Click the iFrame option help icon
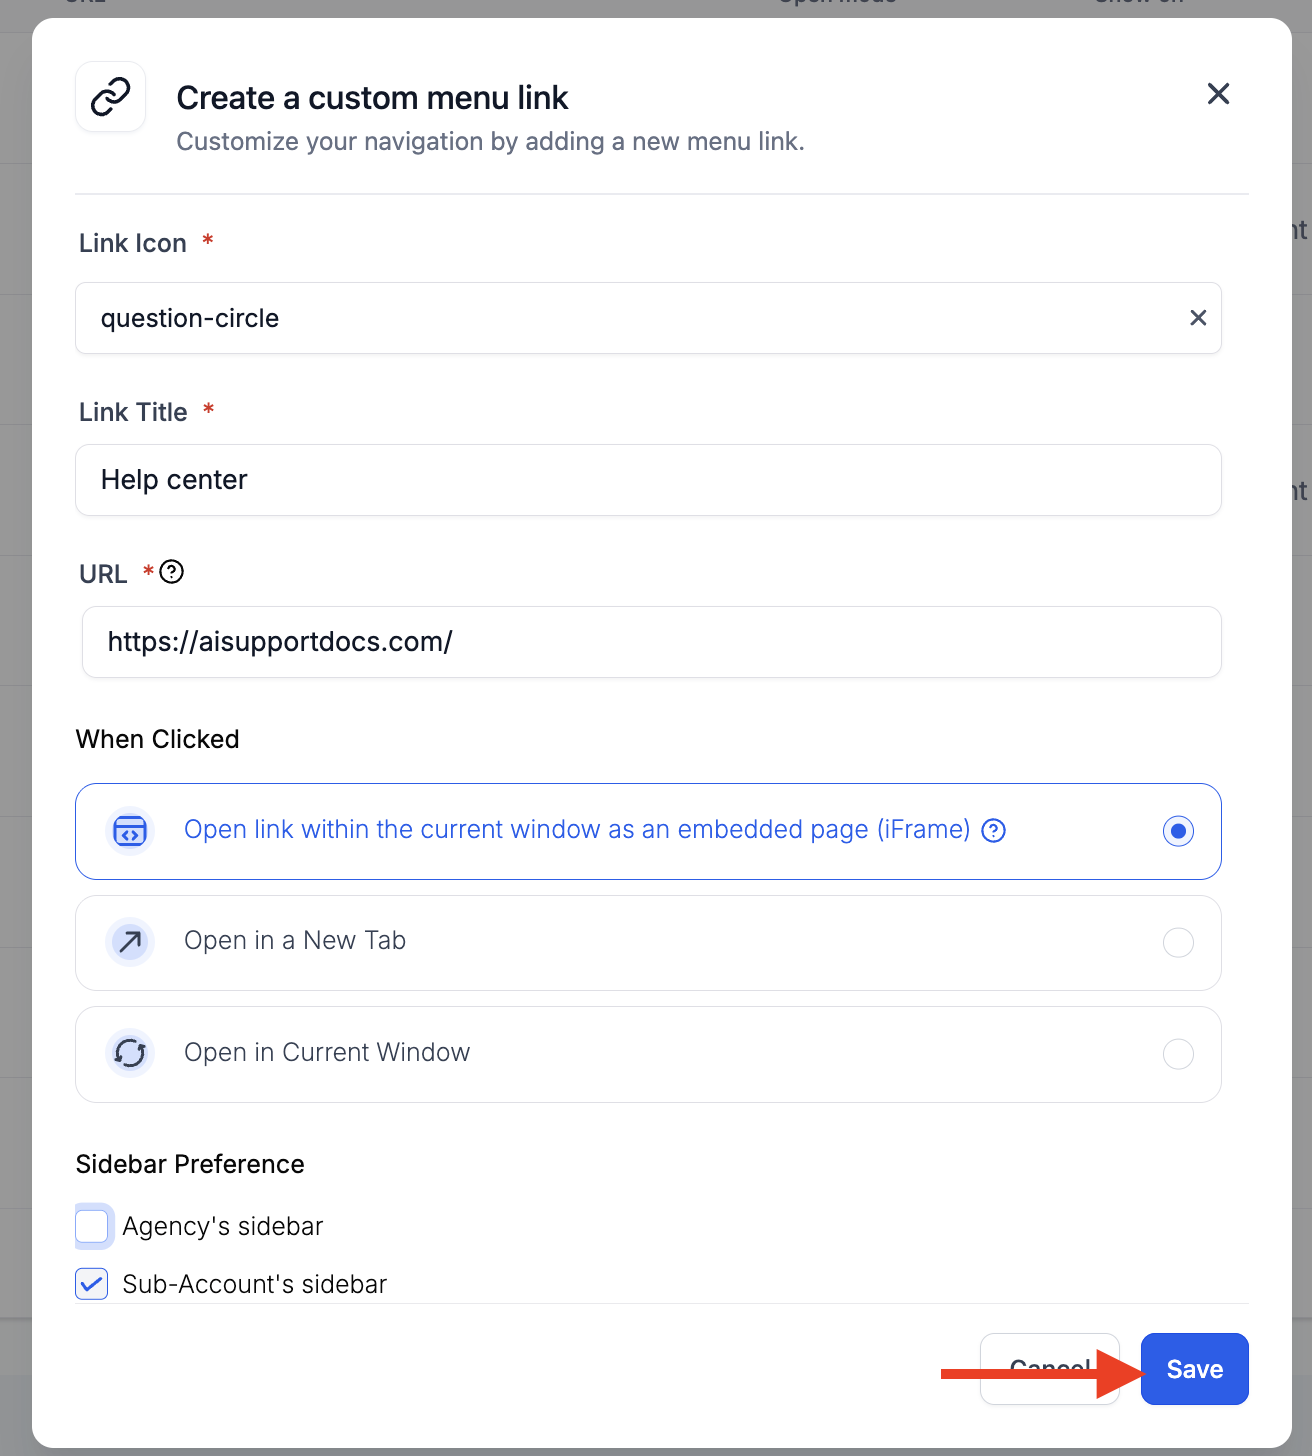This screenshot has height=1456, width=1312. (x=993, y=831)
